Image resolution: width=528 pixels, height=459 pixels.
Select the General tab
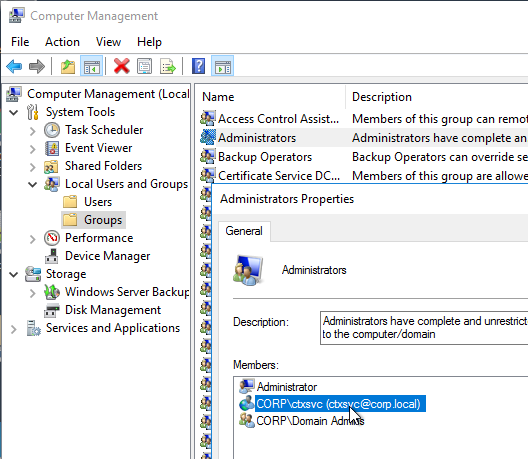point(244,231)
